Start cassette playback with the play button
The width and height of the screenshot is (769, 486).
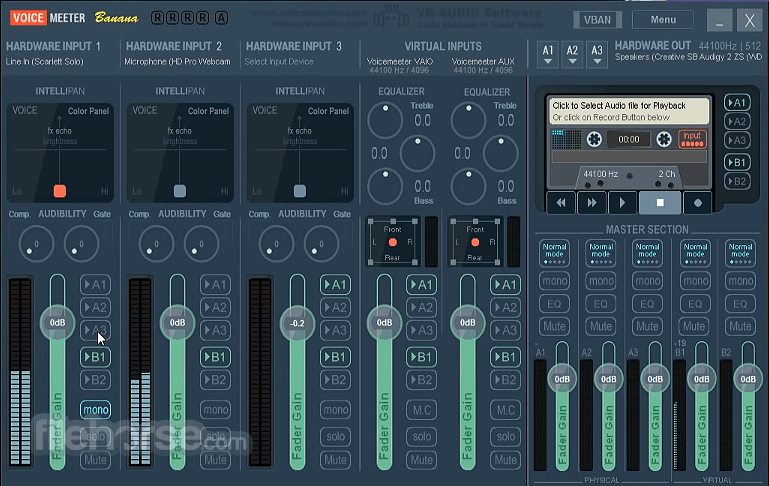click(622, 203)
